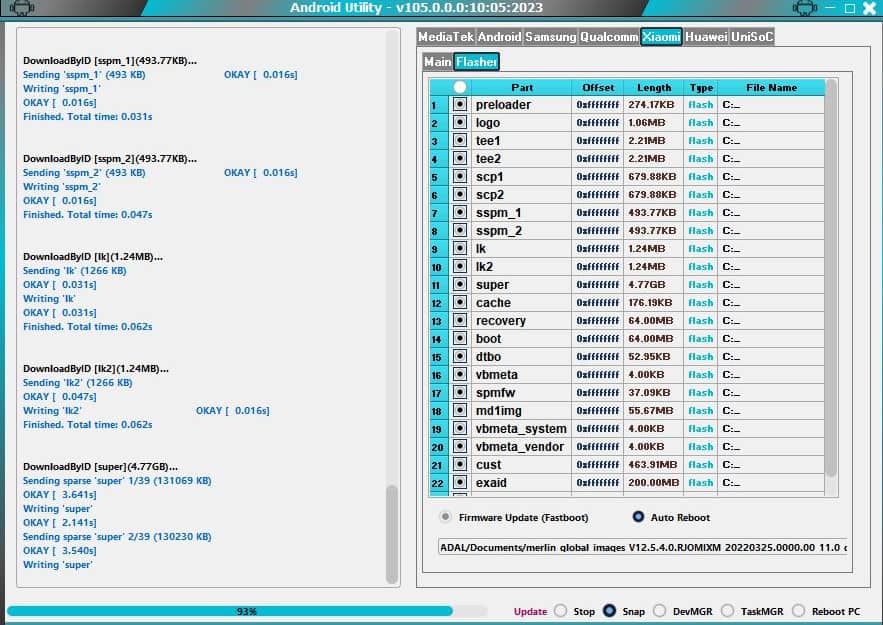Select the cache partition name
This screenshot has height=625, width=883.
(493, 303)
